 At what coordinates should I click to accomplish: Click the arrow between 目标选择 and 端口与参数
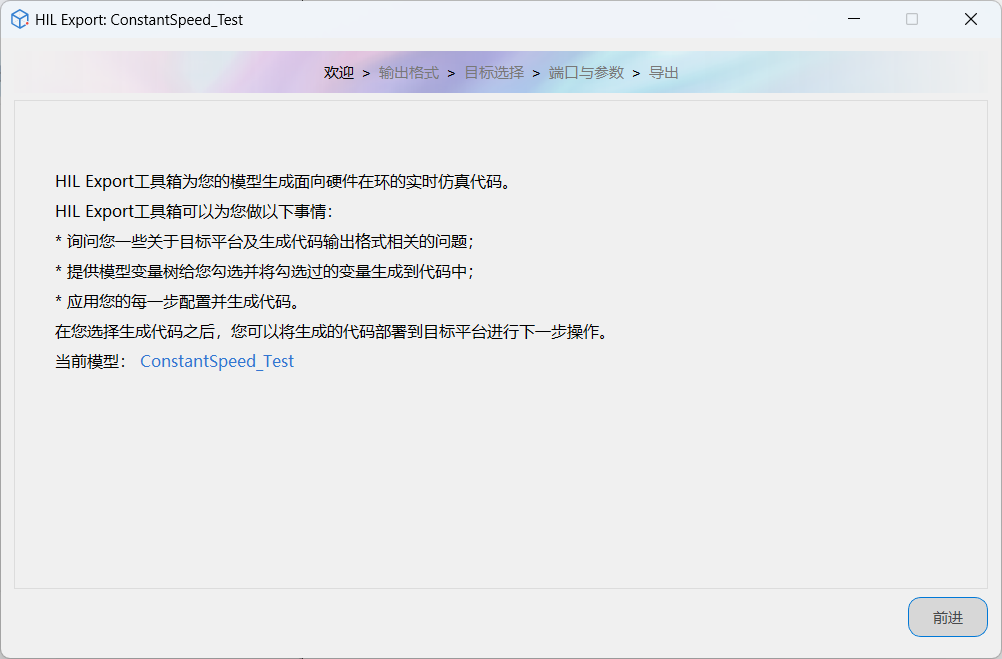click(536, 73)
